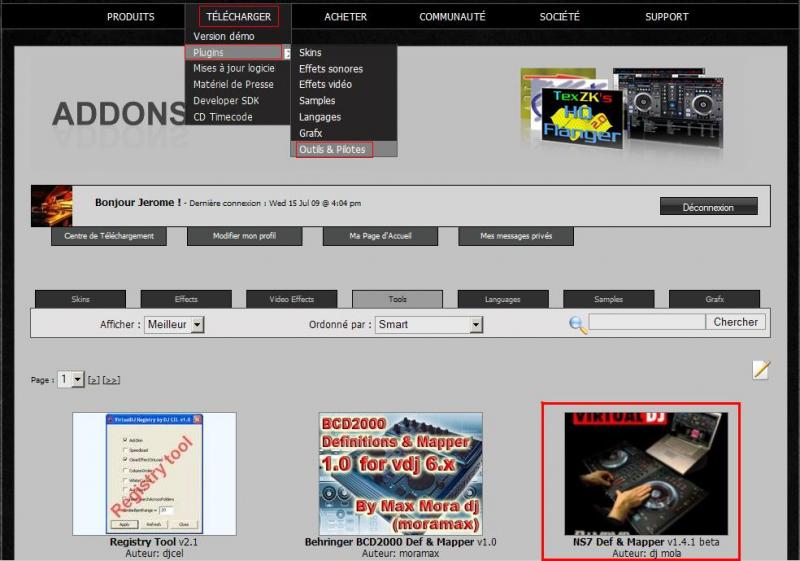This screenshot has width=800, height=561.
Task: Open the PRODUITS menu
Action: point(131,17)
